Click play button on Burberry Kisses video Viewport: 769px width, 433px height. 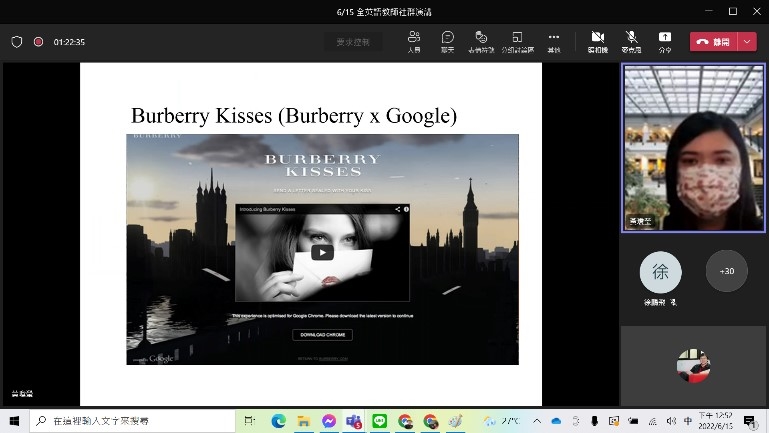tap(321, 252)
